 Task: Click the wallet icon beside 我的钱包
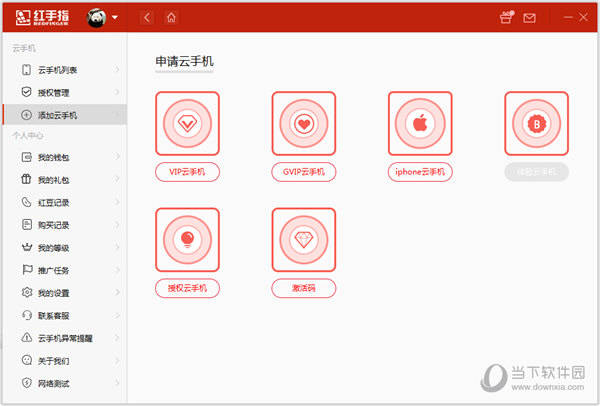26,157
